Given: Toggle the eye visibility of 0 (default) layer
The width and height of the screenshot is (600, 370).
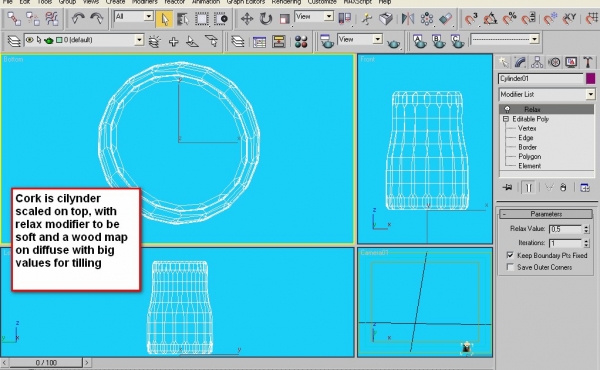Looking at the screenshot, I should pos(29,40).
